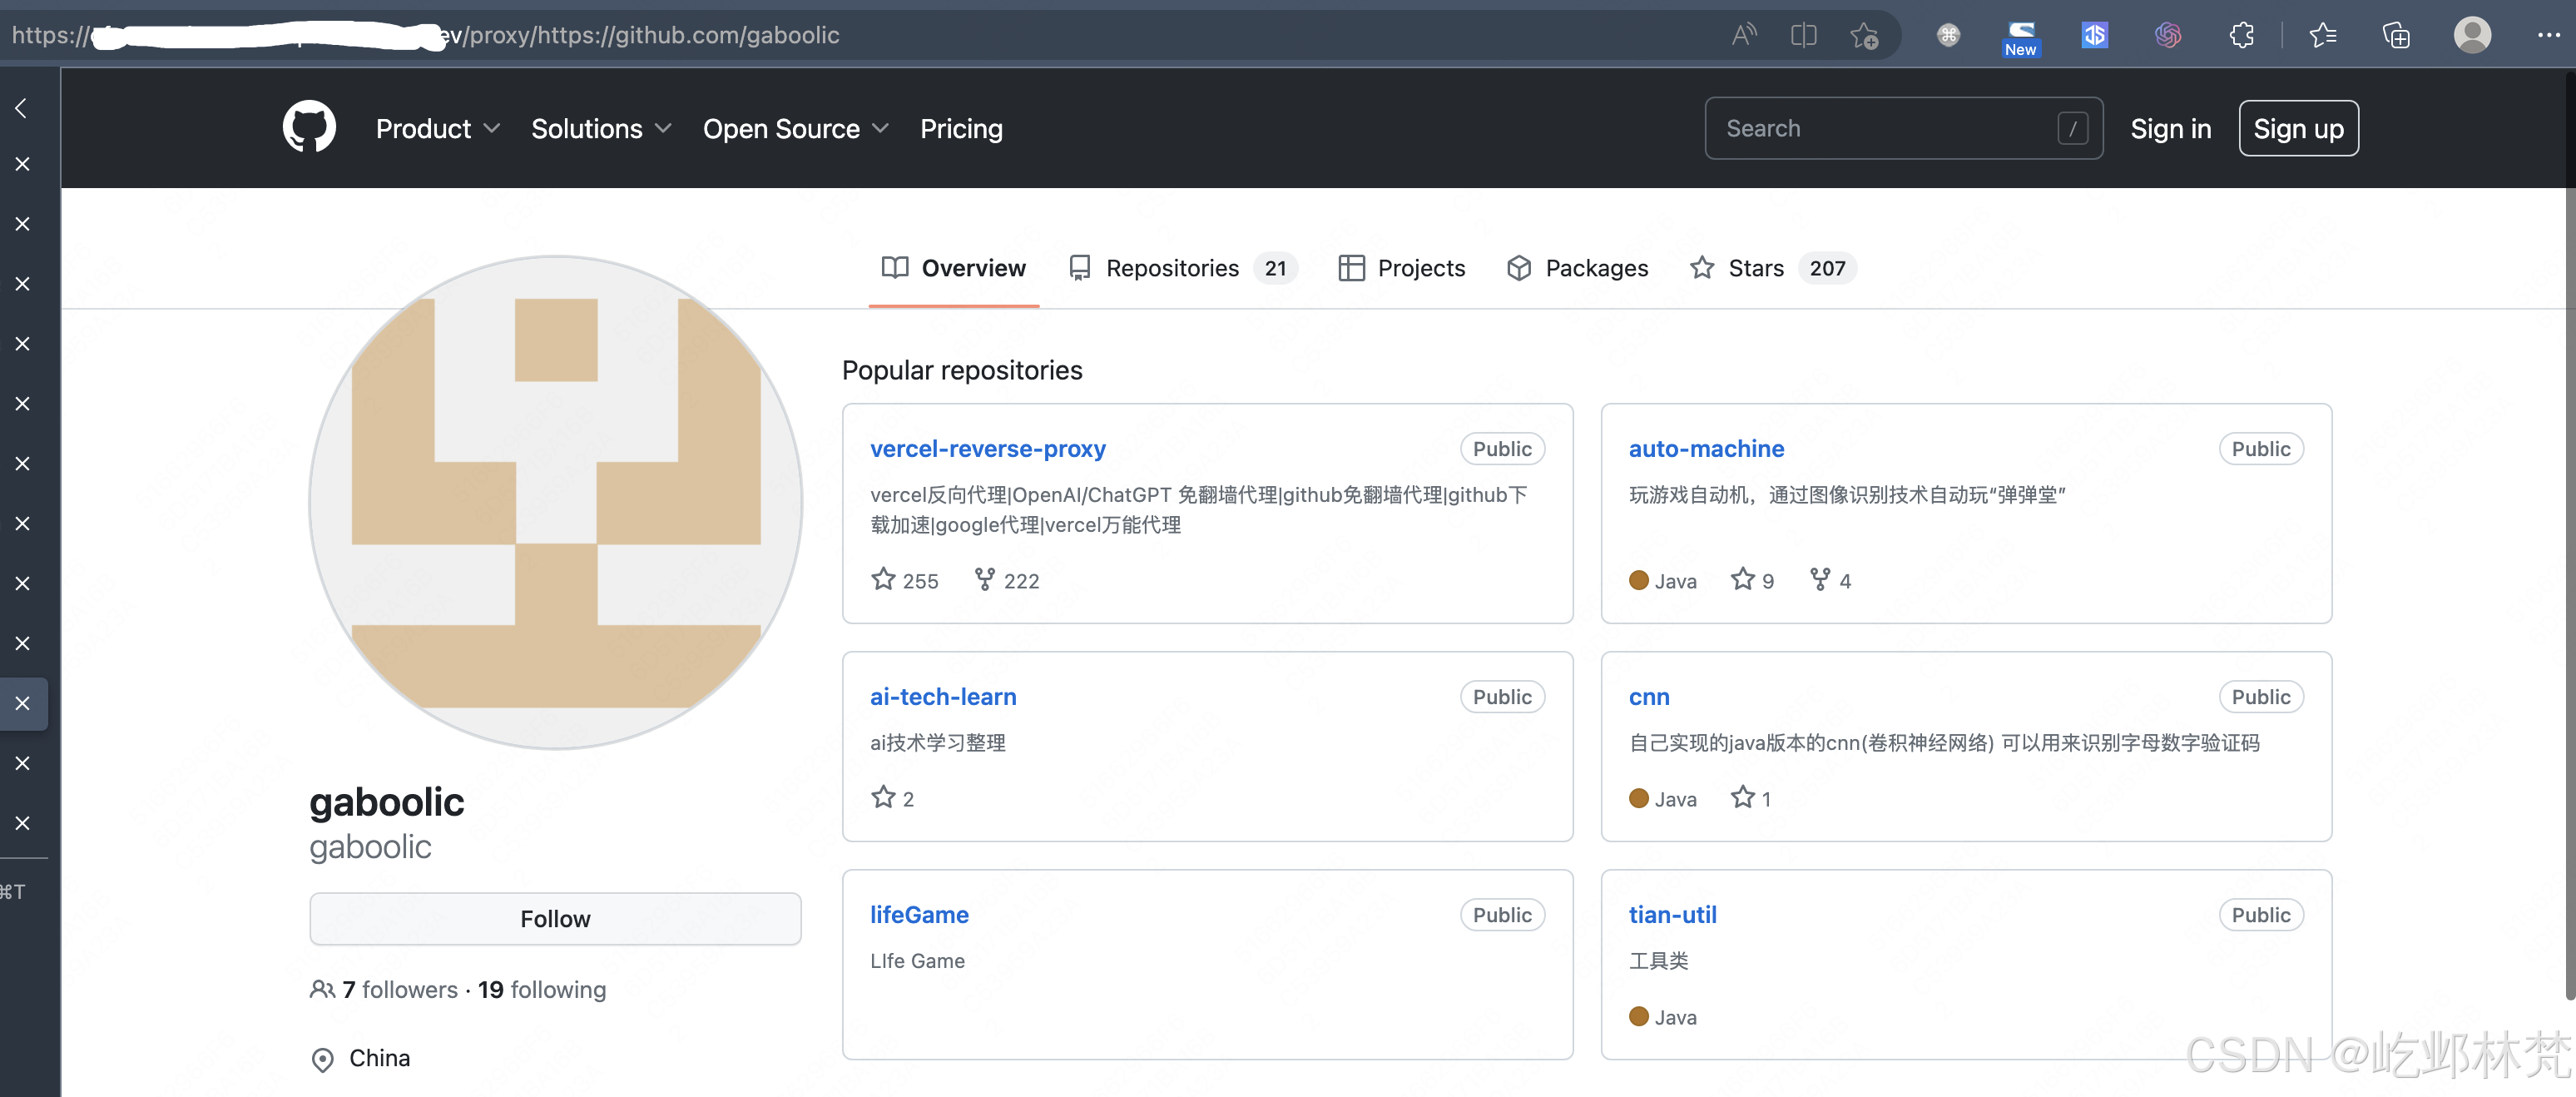
Task: Expand the Open Source dropdown menu
Action: point(795,129)
